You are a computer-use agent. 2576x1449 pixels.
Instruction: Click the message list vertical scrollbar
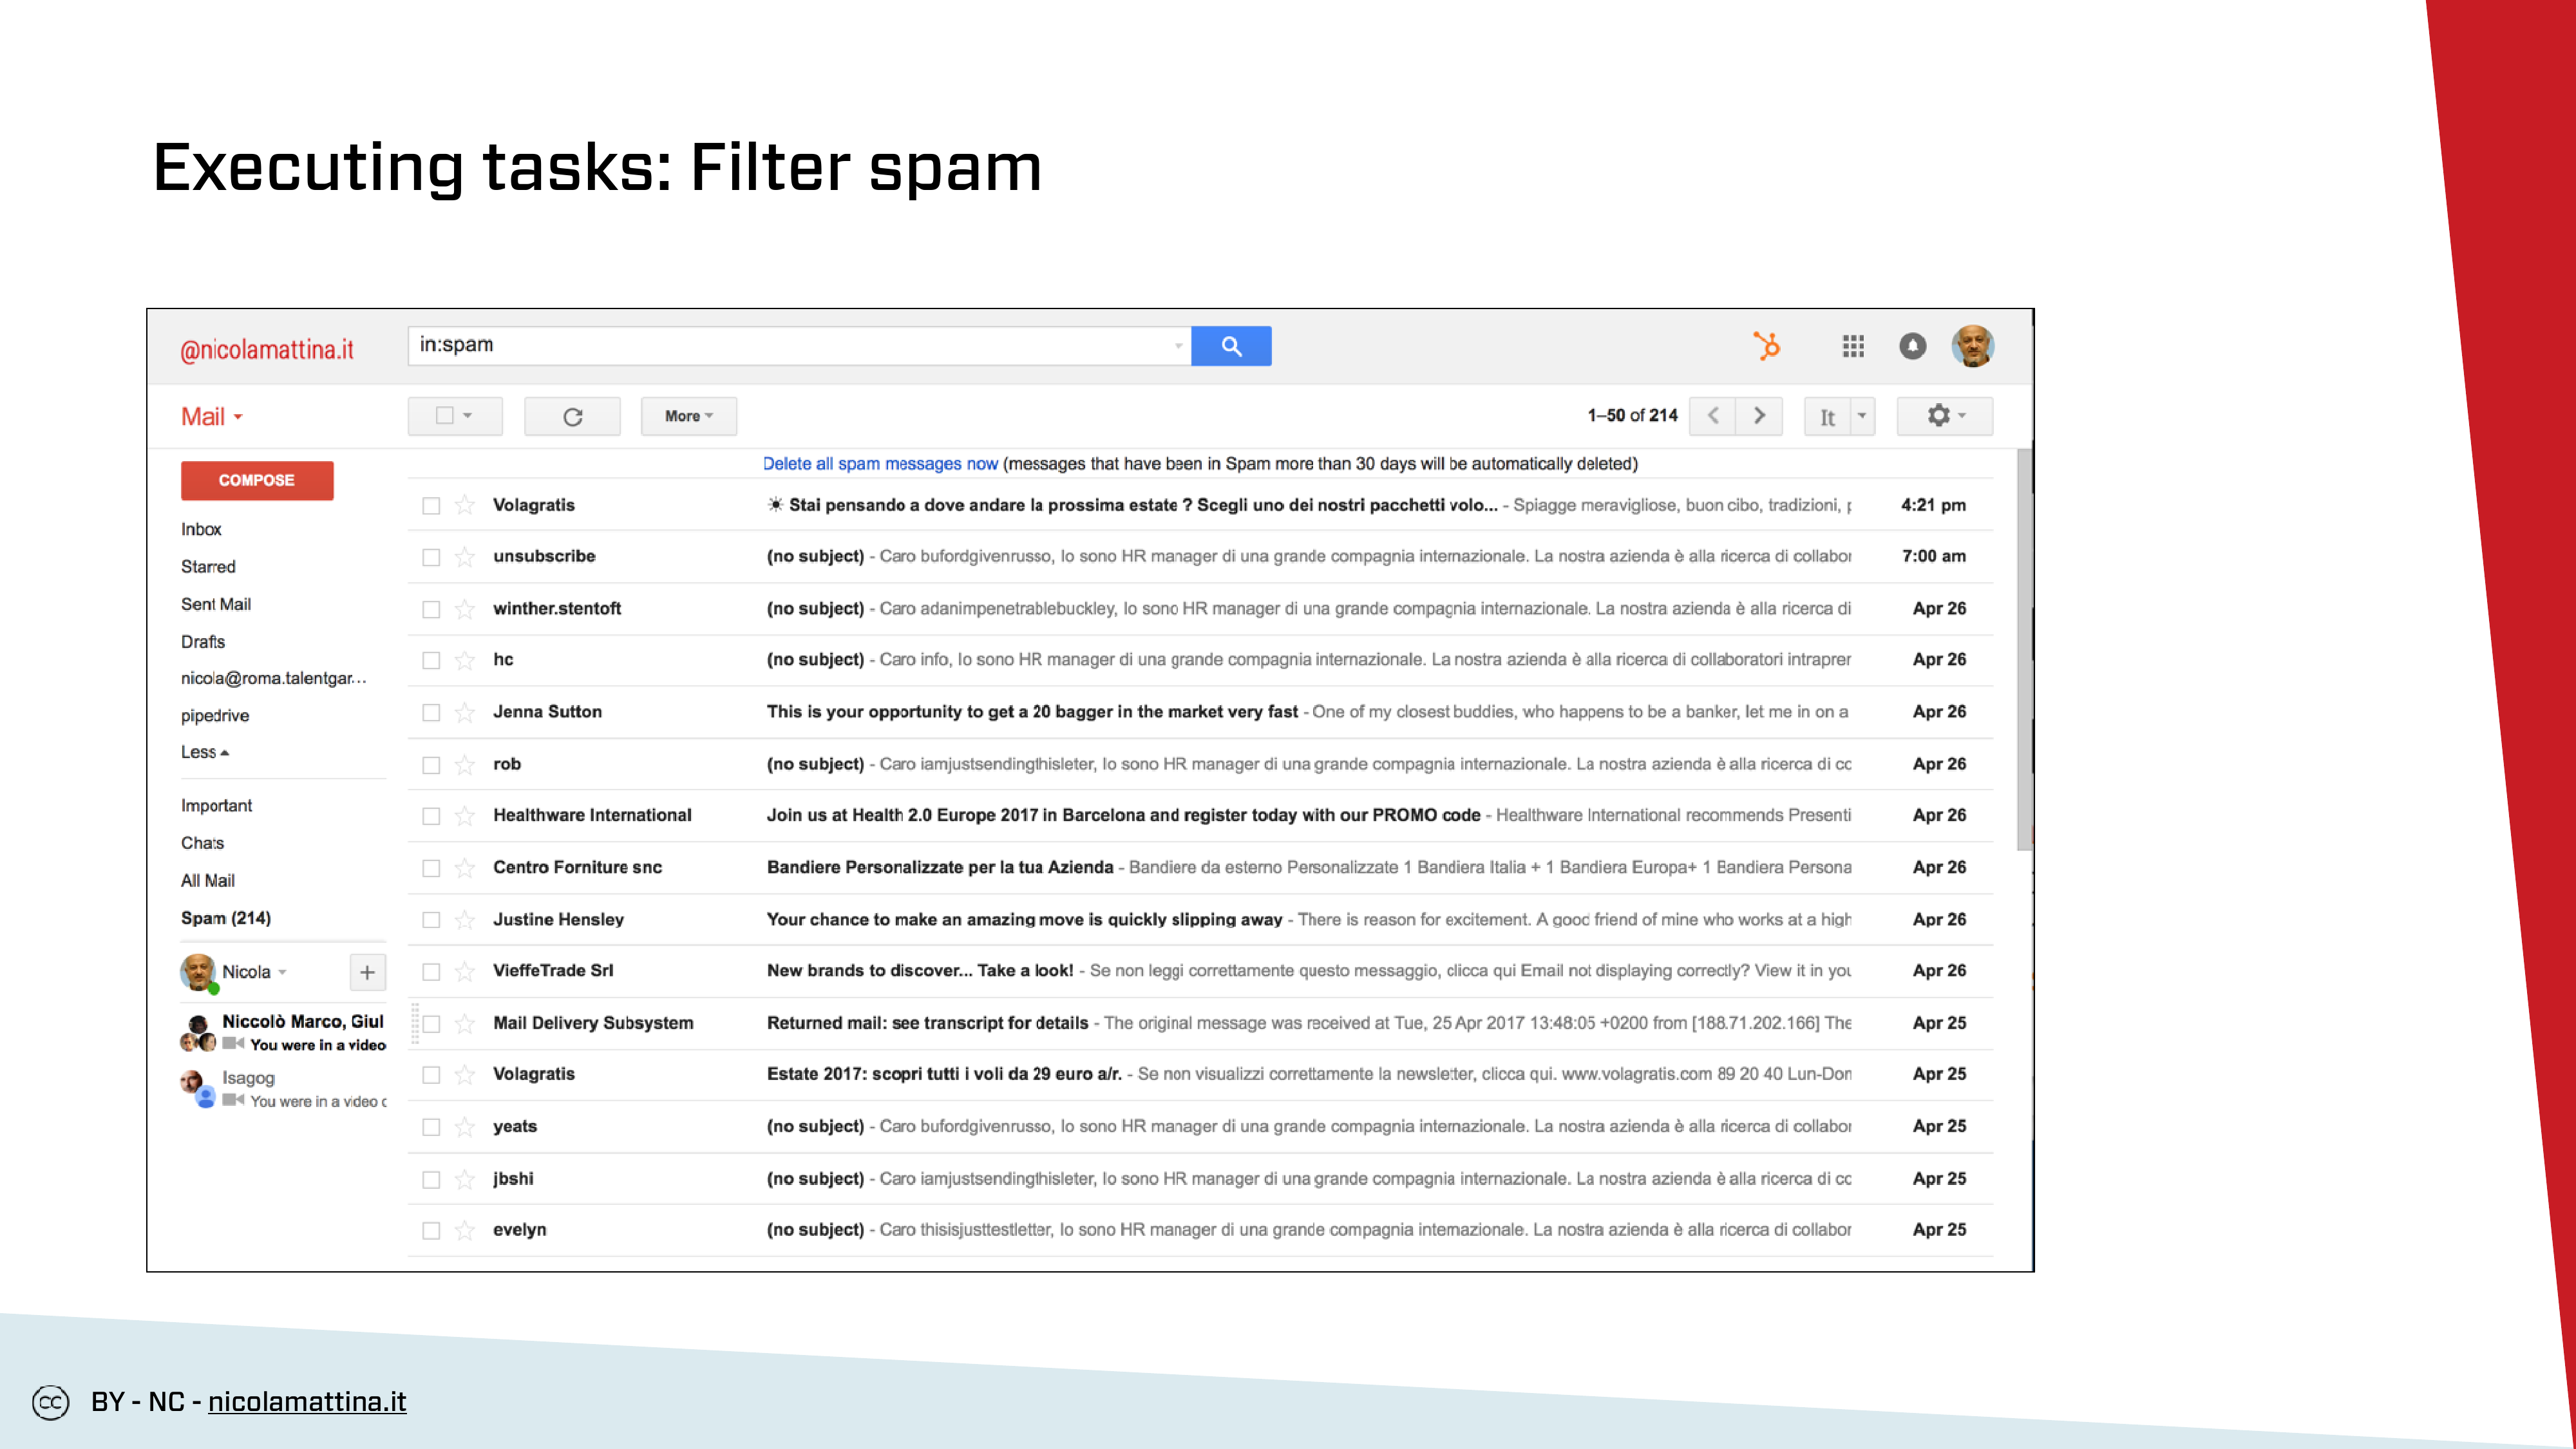click(2024, 650)
